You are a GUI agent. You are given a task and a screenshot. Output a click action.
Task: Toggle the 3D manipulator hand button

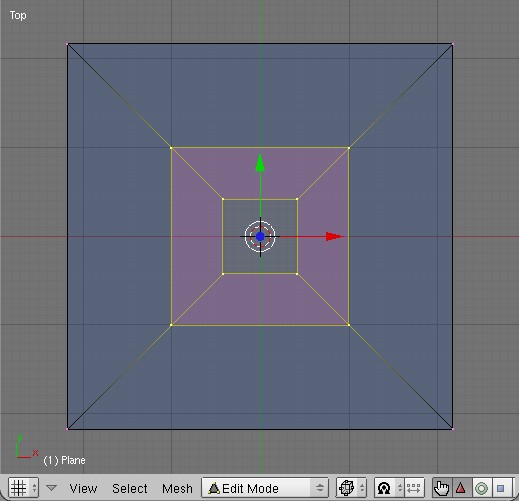click(442, 488)
